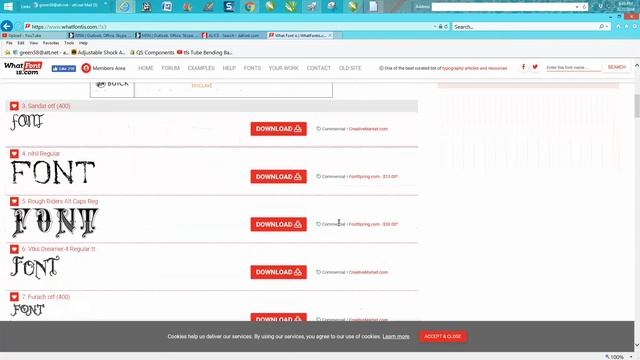This screenshot has height=360, width=640.
Task: Open the '4. nihil Regular' title link
Action: click(x=41, y=153)
